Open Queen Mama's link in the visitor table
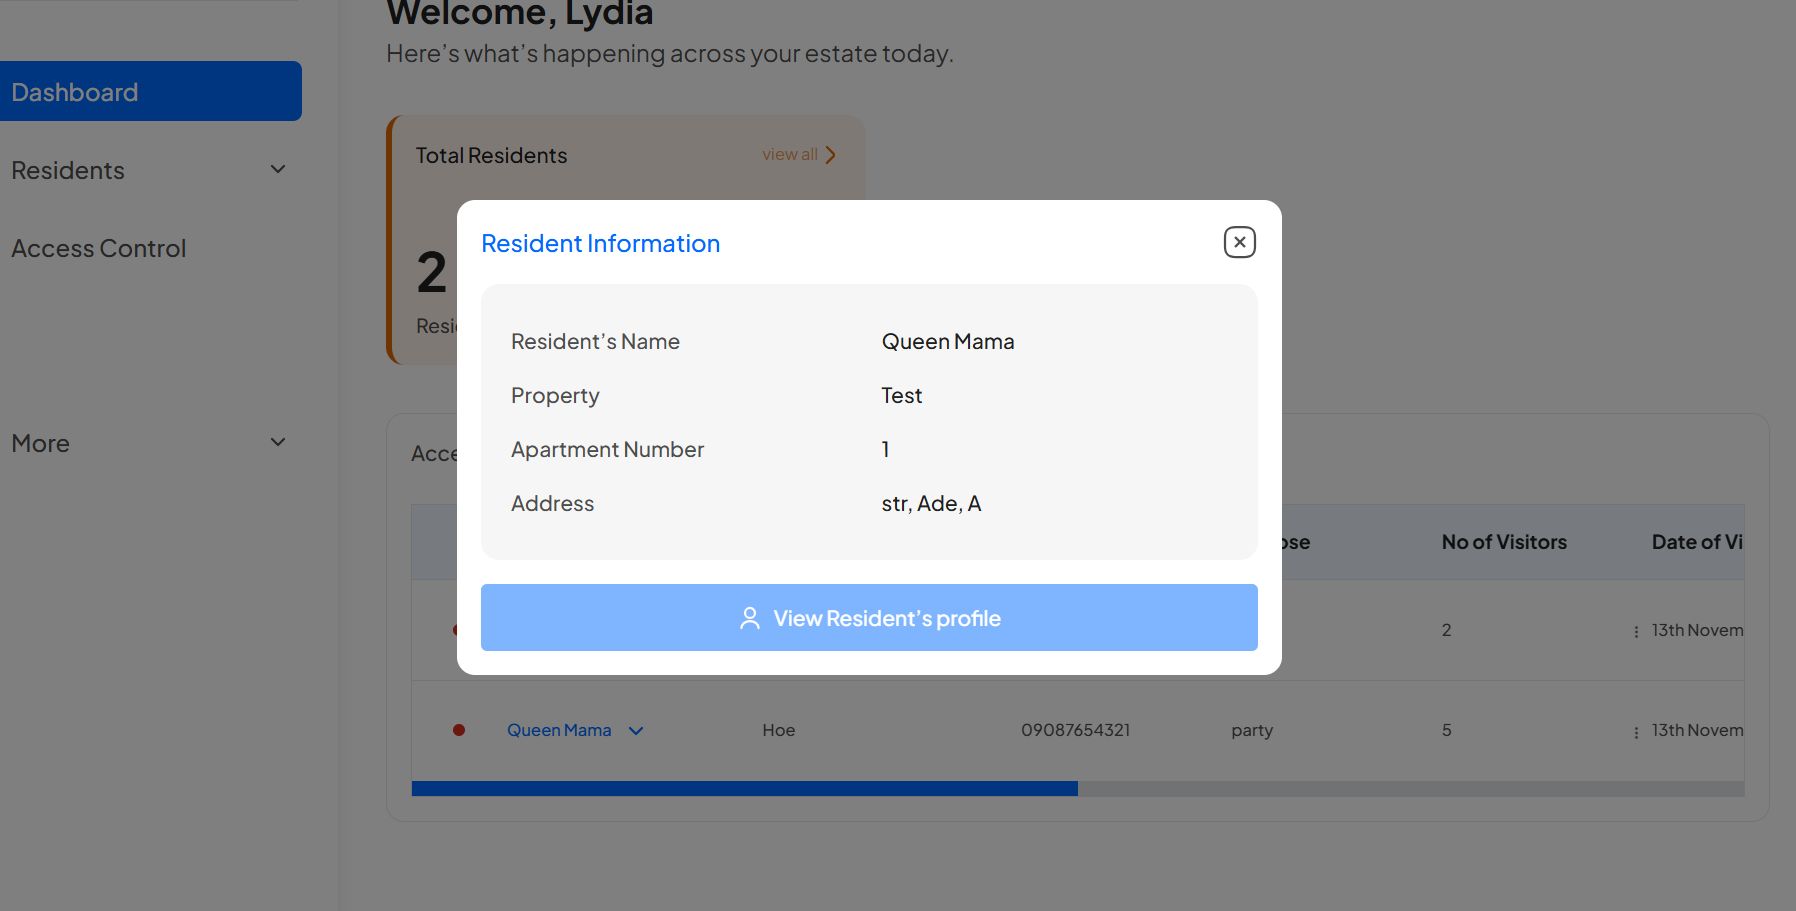Screen dimensions: 1796x911 coord(558,730)
